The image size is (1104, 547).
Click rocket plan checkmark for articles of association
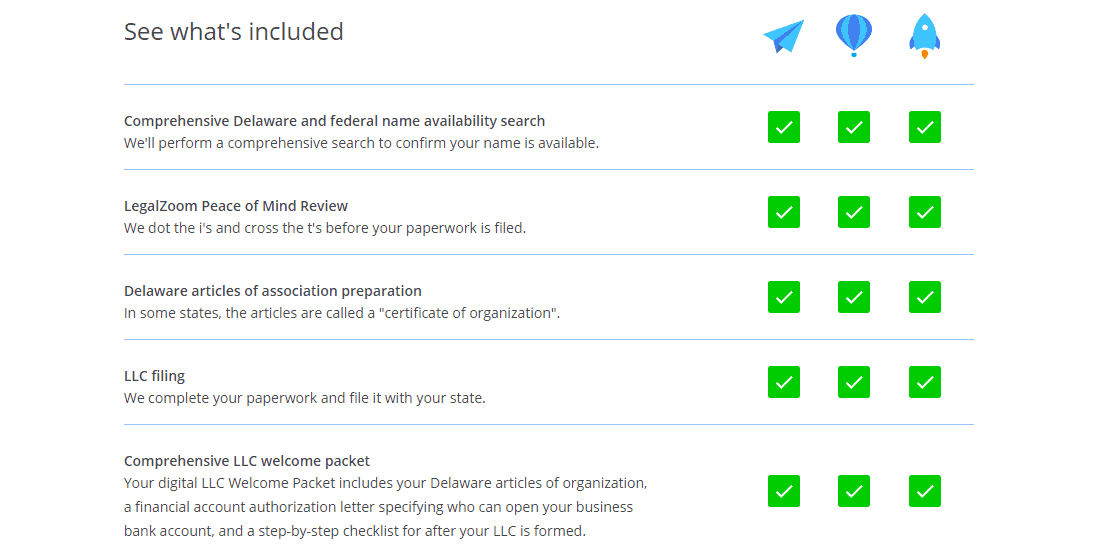[x=925, y=297]
